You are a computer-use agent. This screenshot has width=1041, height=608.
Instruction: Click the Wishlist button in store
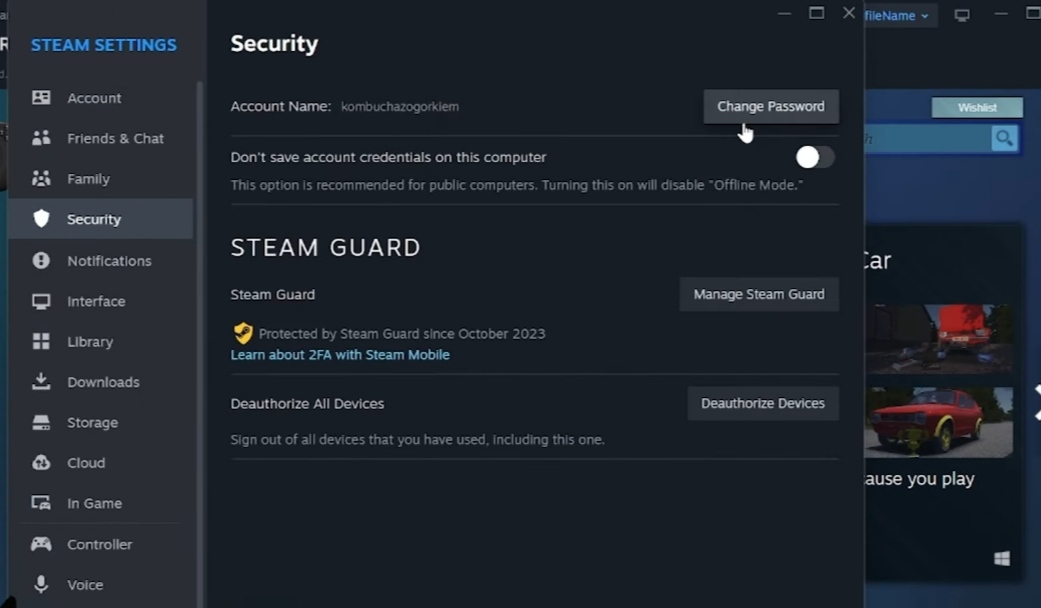pyautogui.click(x=977, y=107)
